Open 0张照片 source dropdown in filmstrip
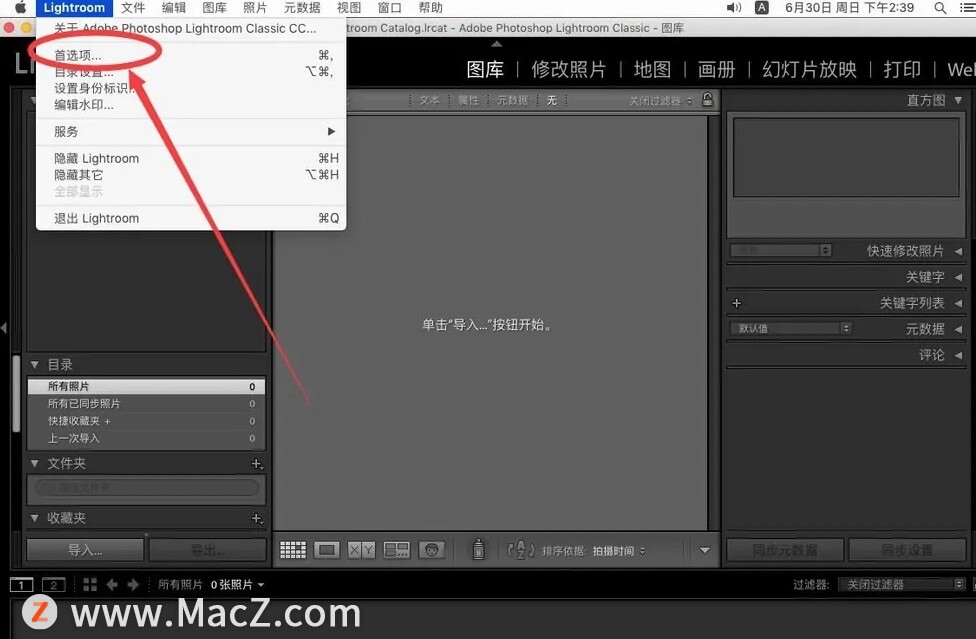Viewport: 976px width, 639px height. [x=237, y=585]
